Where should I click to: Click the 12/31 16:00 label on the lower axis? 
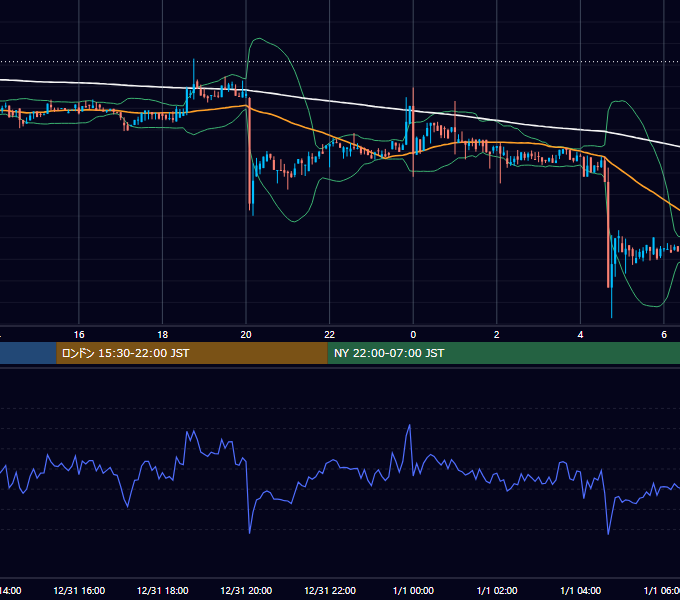[79, 590]
